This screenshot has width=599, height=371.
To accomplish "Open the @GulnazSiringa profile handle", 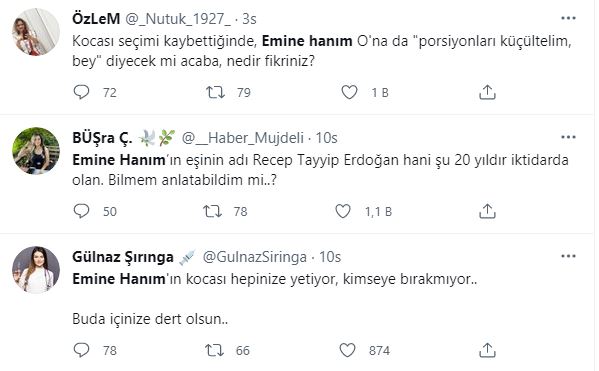I will (254, 257).
